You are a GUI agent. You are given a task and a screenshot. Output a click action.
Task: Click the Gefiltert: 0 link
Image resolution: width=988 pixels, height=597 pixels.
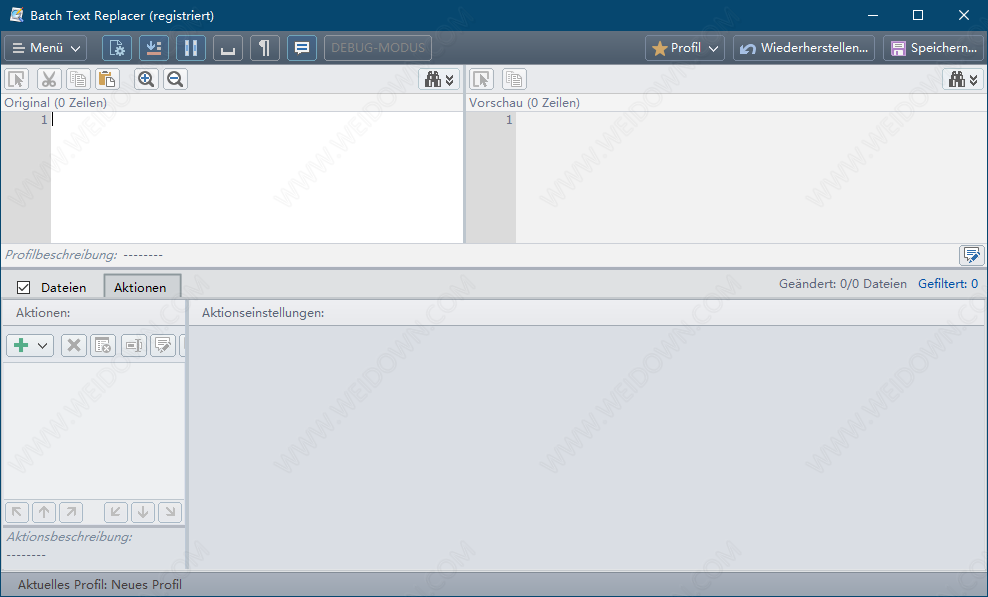tap(948, 284)
